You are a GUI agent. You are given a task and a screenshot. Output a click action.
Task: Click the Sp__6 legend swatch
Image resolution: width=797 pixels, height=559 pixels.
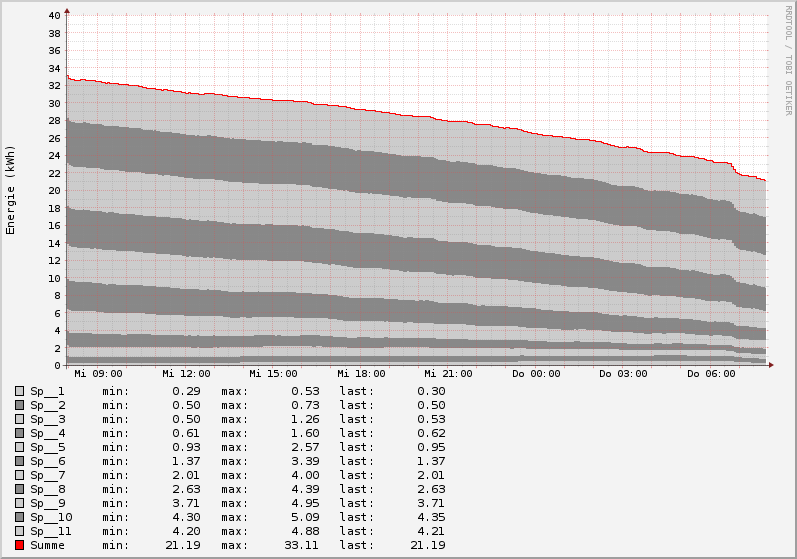pos(19,461)
